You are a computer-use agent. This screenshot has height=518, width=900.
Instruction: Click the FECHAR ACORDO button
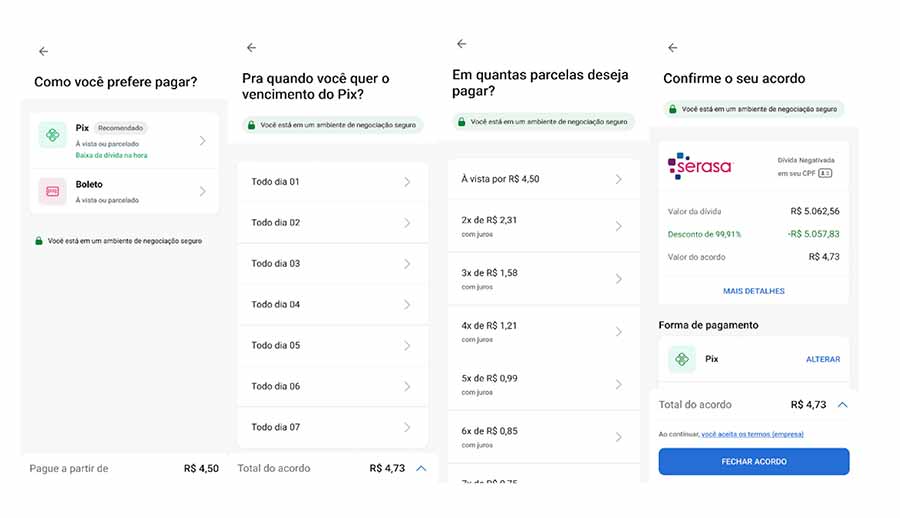point(753,461)
